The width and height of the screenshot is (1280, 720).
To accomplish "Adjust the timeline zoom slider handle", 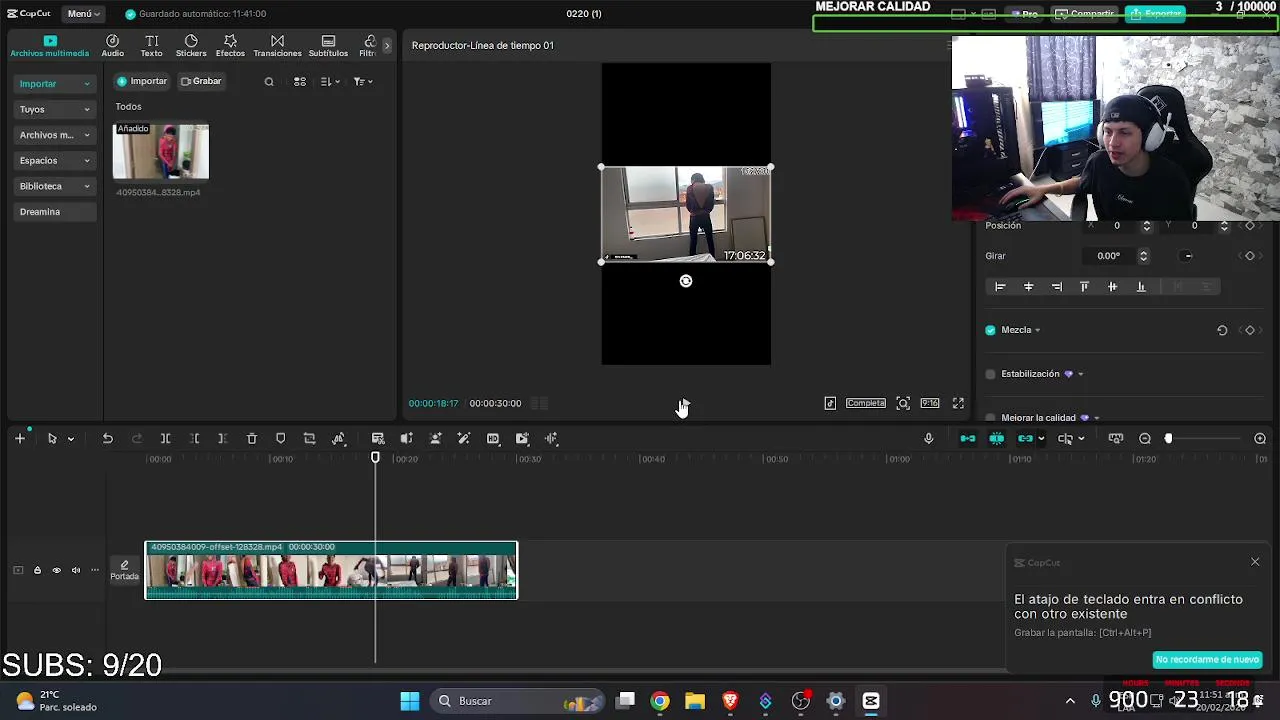I will click(1168, 439).
